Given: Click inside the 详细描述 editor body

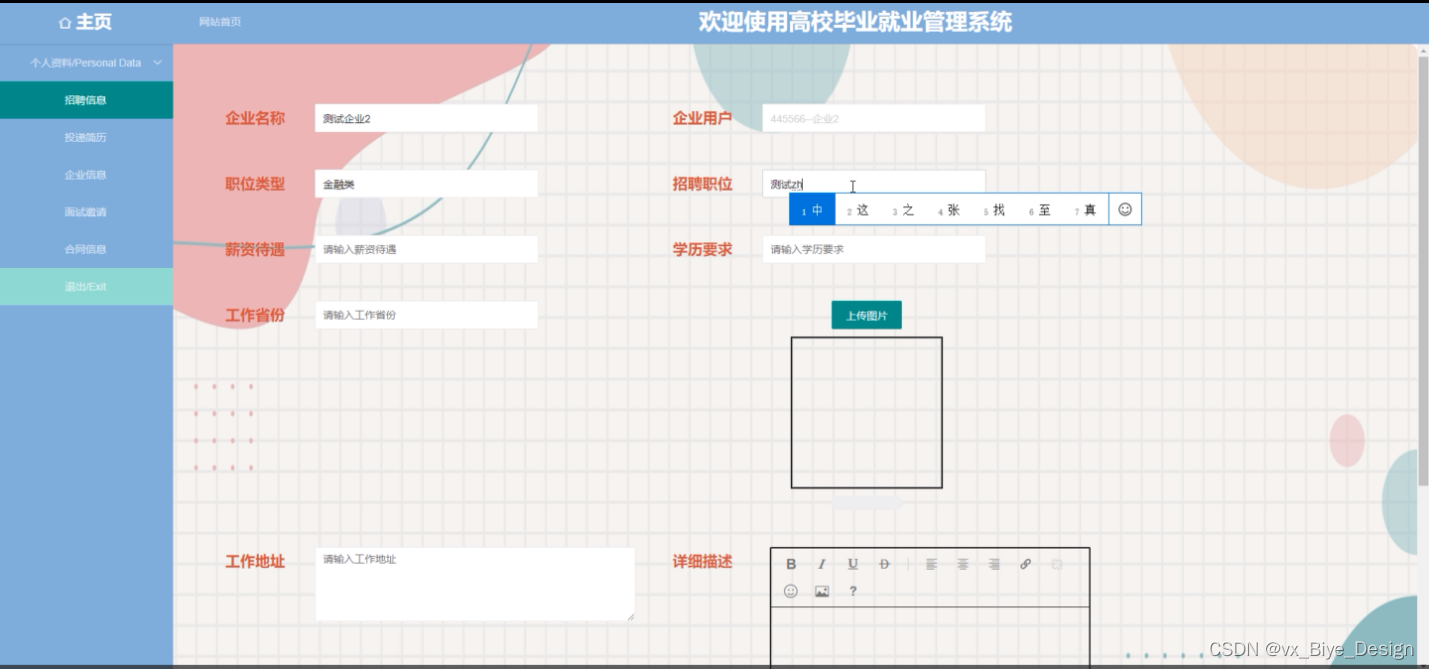Looking at the screenshot, I should pos(930,637).
